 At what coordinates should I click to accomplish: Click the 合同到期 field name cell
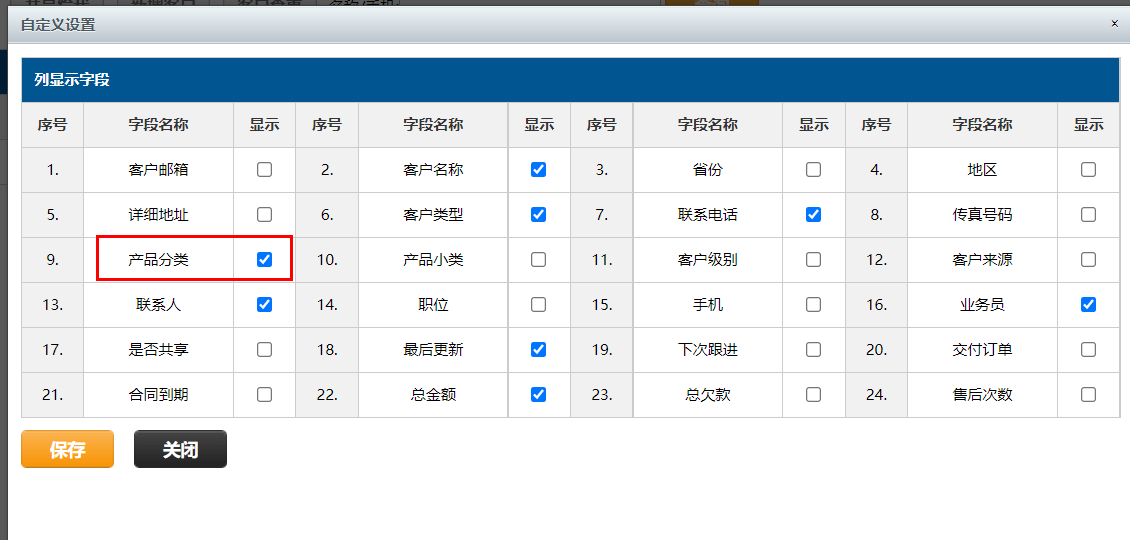[159, 394]
